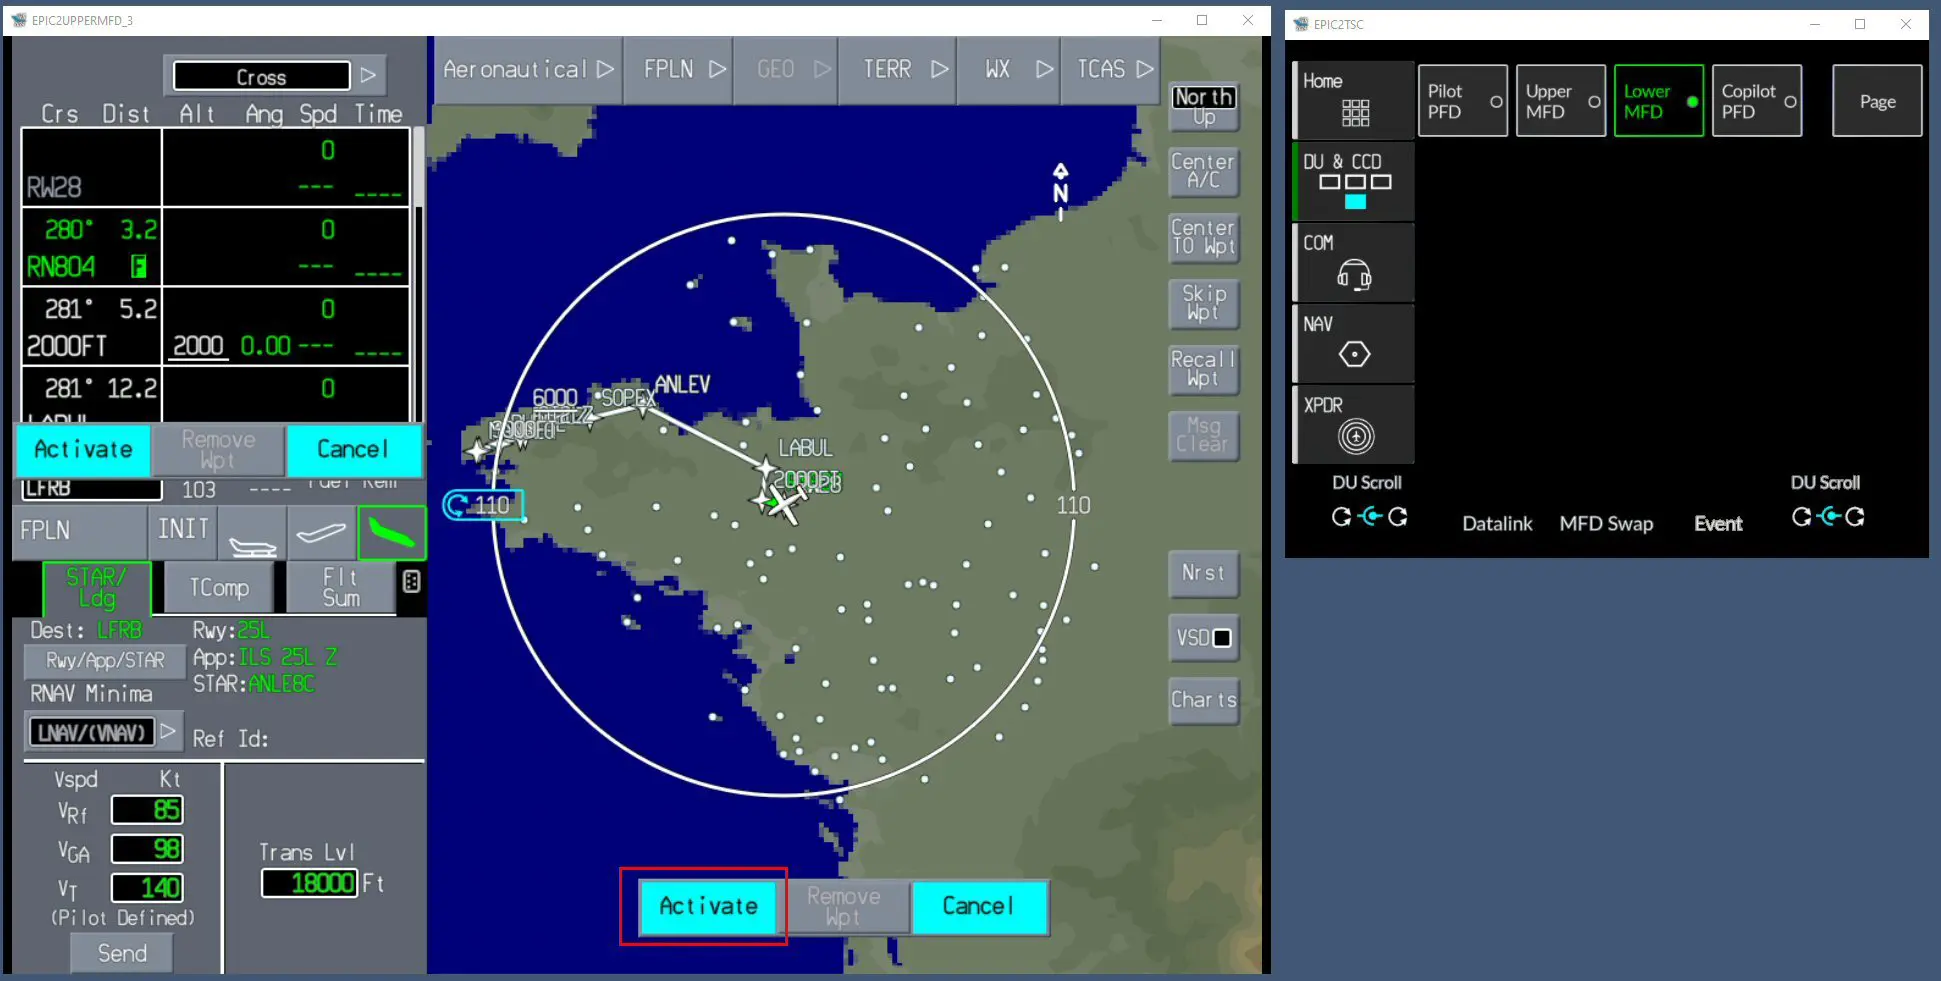Rotate right DU Scroll clockwise arrow
Screen dimensions: 1941x981
click(x=1855, y=517)
